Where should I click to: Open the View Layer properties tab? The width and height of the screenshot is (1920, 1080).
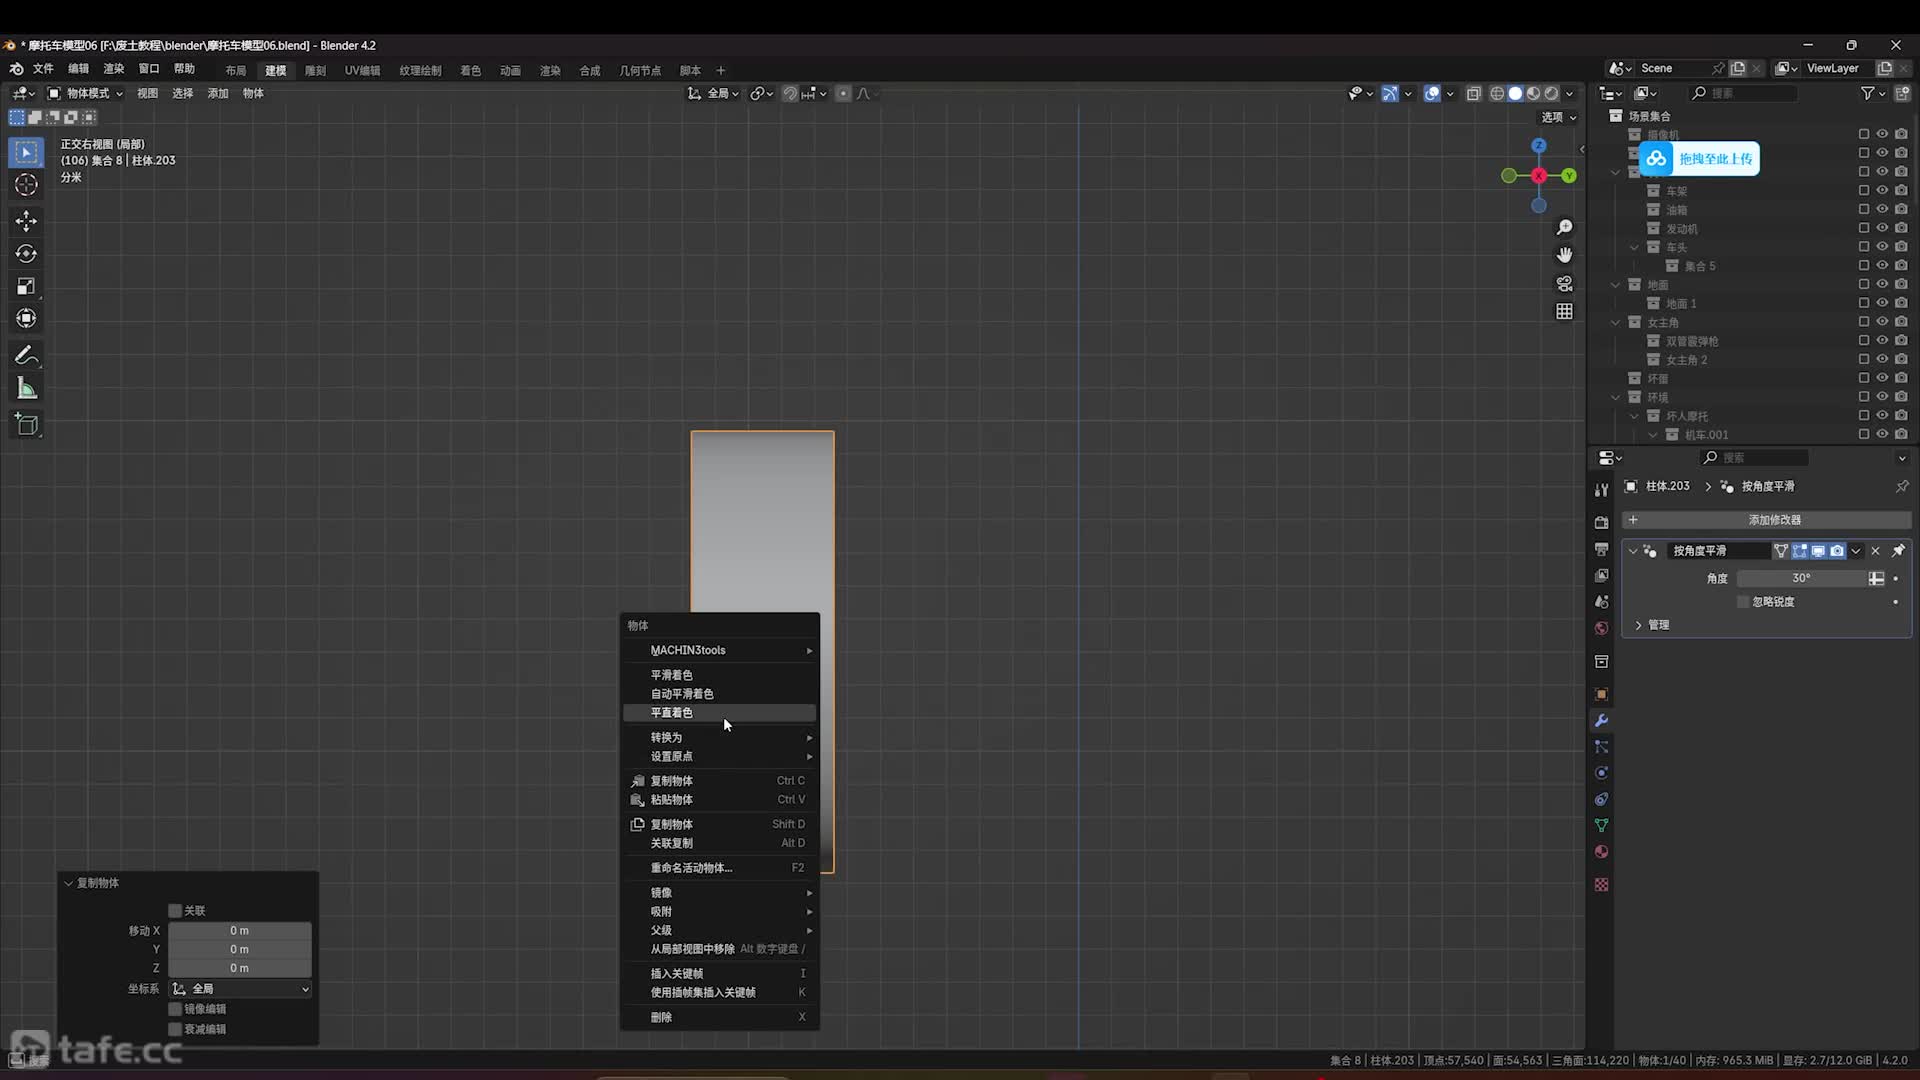click(1601, 576)
